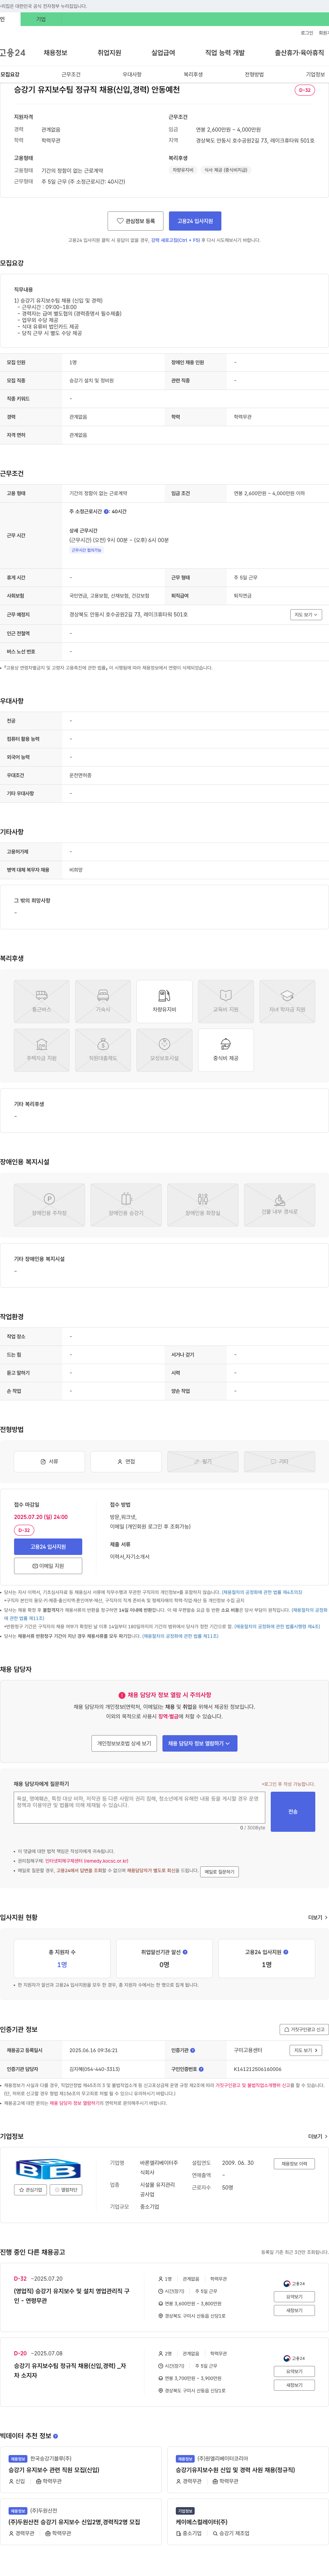This screenshot has height=2576, width=329.
Task: Open the (주)두원산전 recommended posting
Action: pyautogui.click(x=81, y=2522)
